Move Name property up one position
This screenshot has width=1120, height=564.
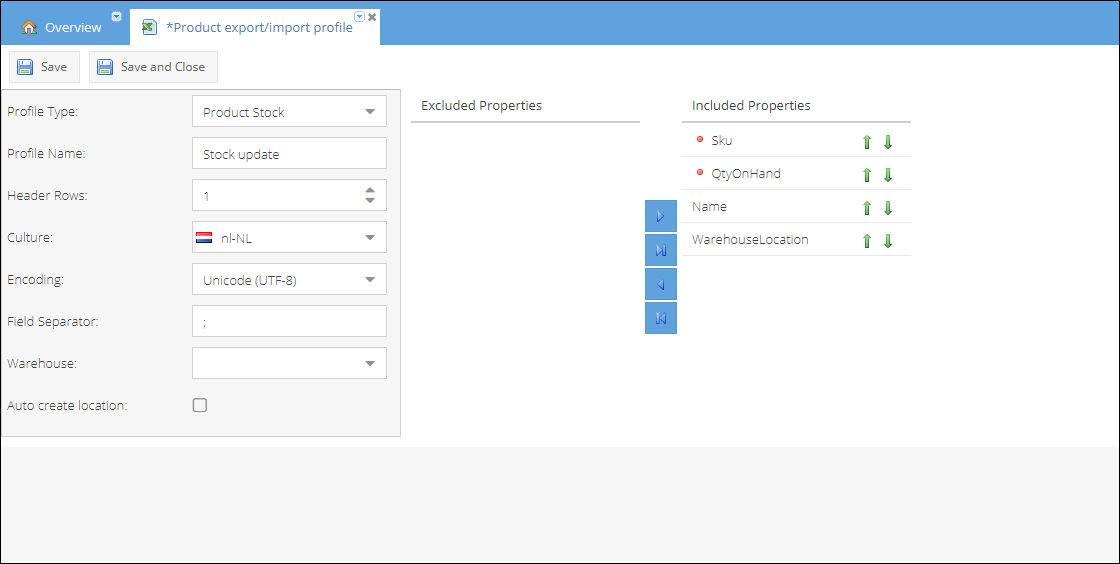point(867,208)
